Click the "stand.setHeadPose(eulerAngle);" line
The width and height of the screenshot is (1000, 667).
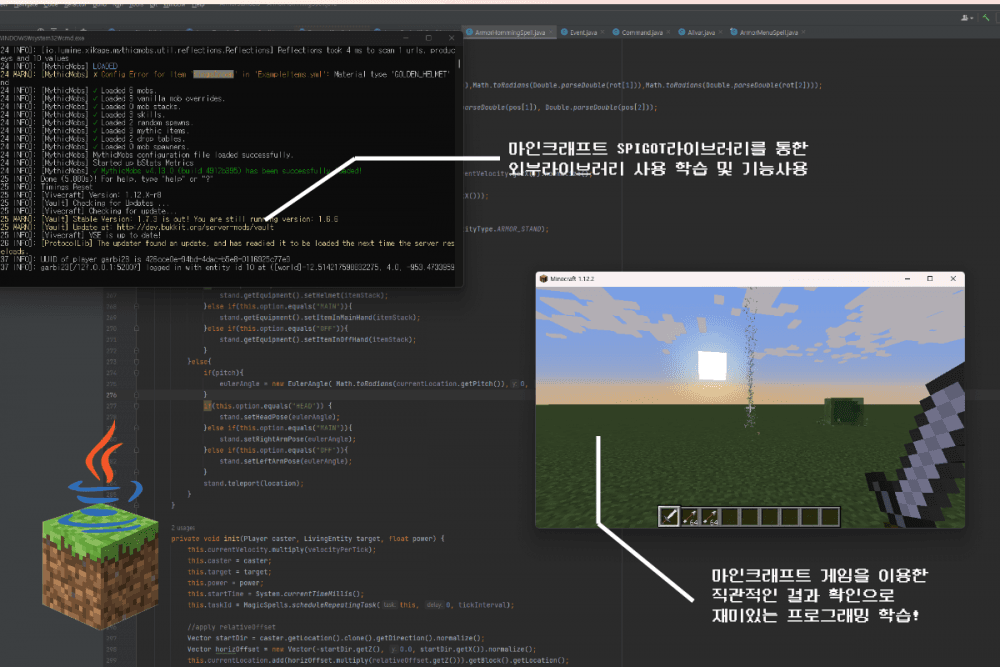coord(279,417)
